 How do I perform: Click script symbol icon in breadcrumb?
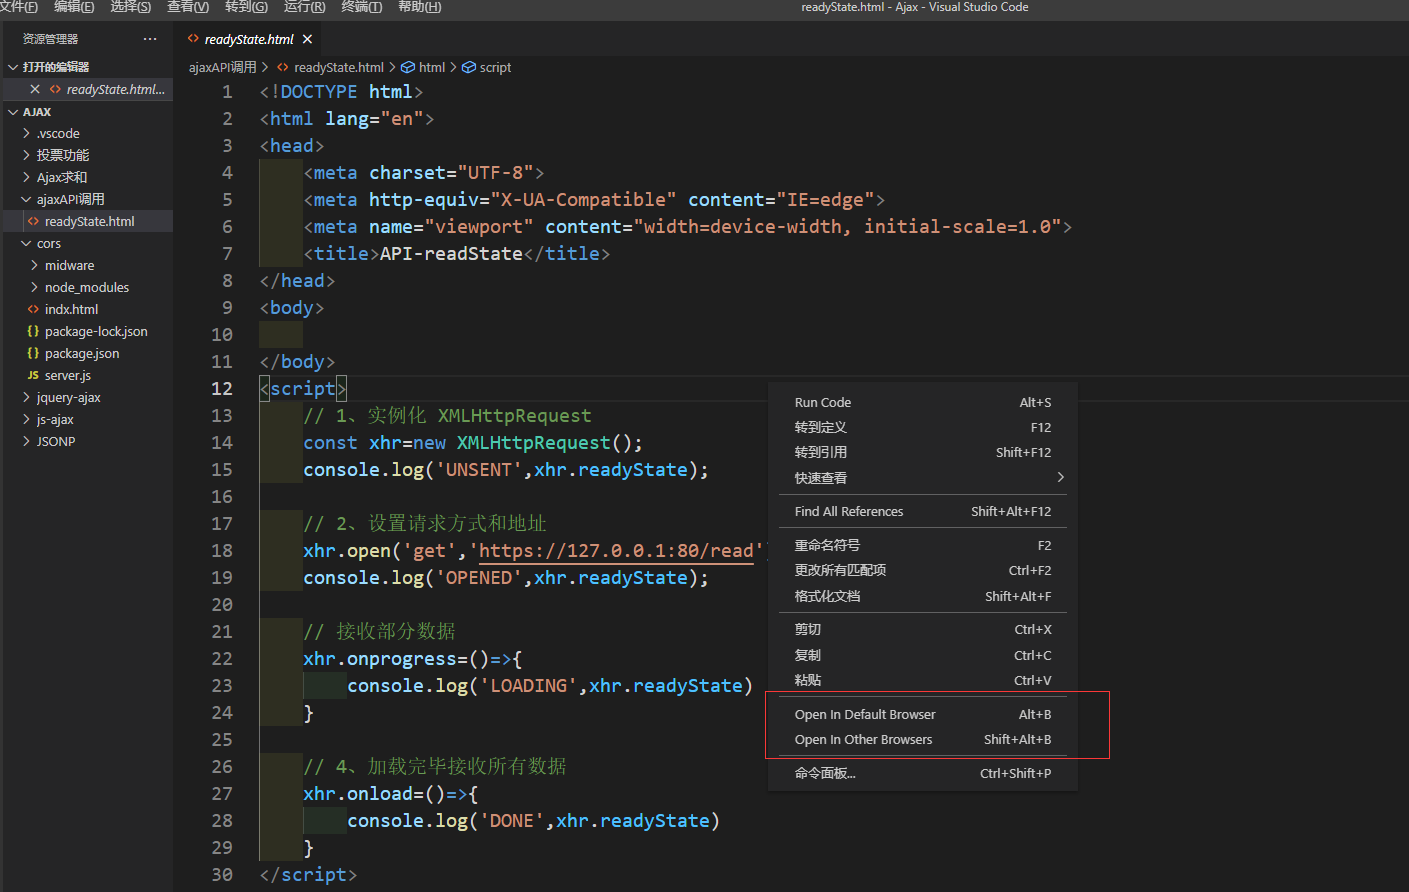tap(468, 67)
